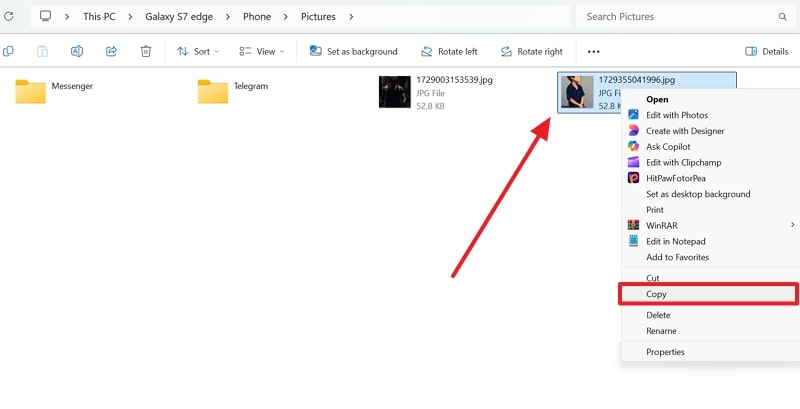Screen dimensions: 800x409
Task: Expand chevron after Pictures in breadcrumb
Action: tap(352, 17)
